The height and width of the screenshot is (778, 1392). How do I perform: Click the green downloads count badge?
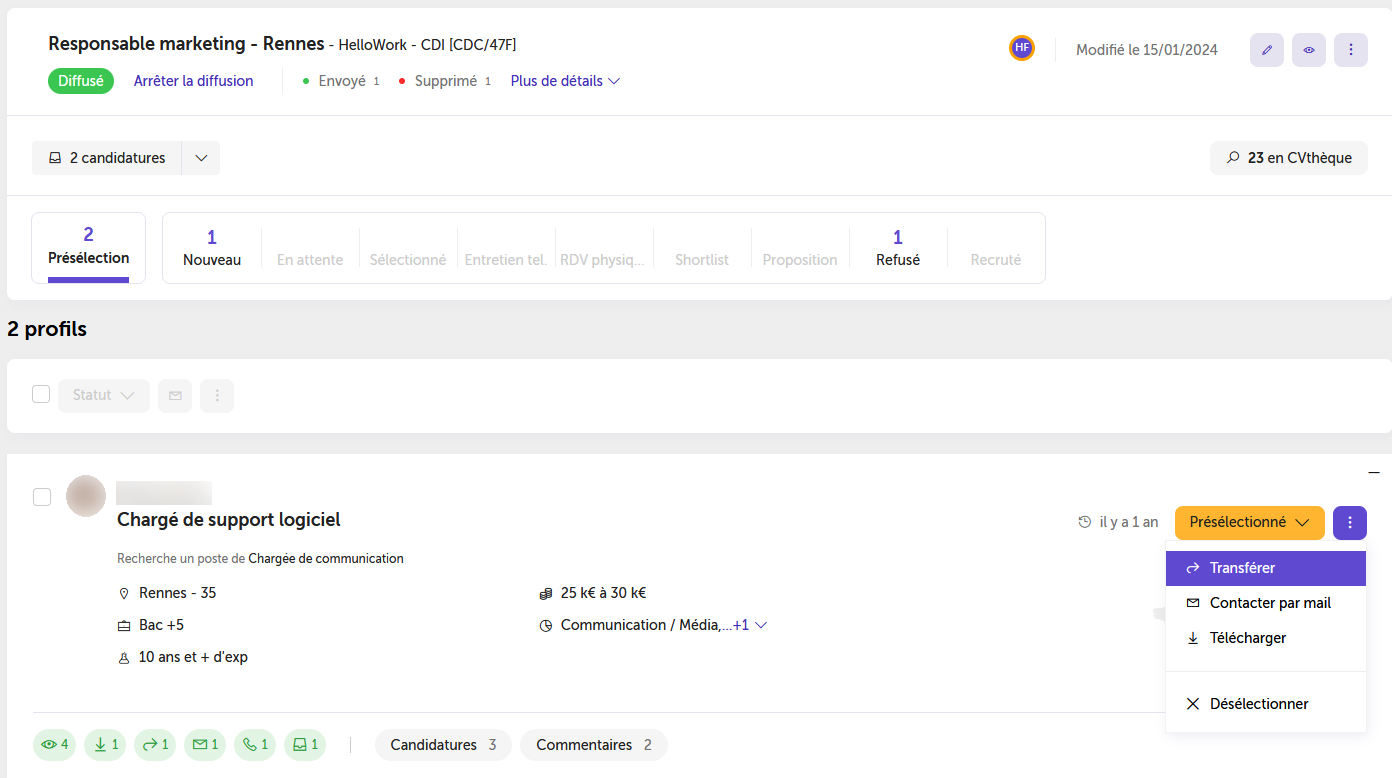tap(105, 745)
